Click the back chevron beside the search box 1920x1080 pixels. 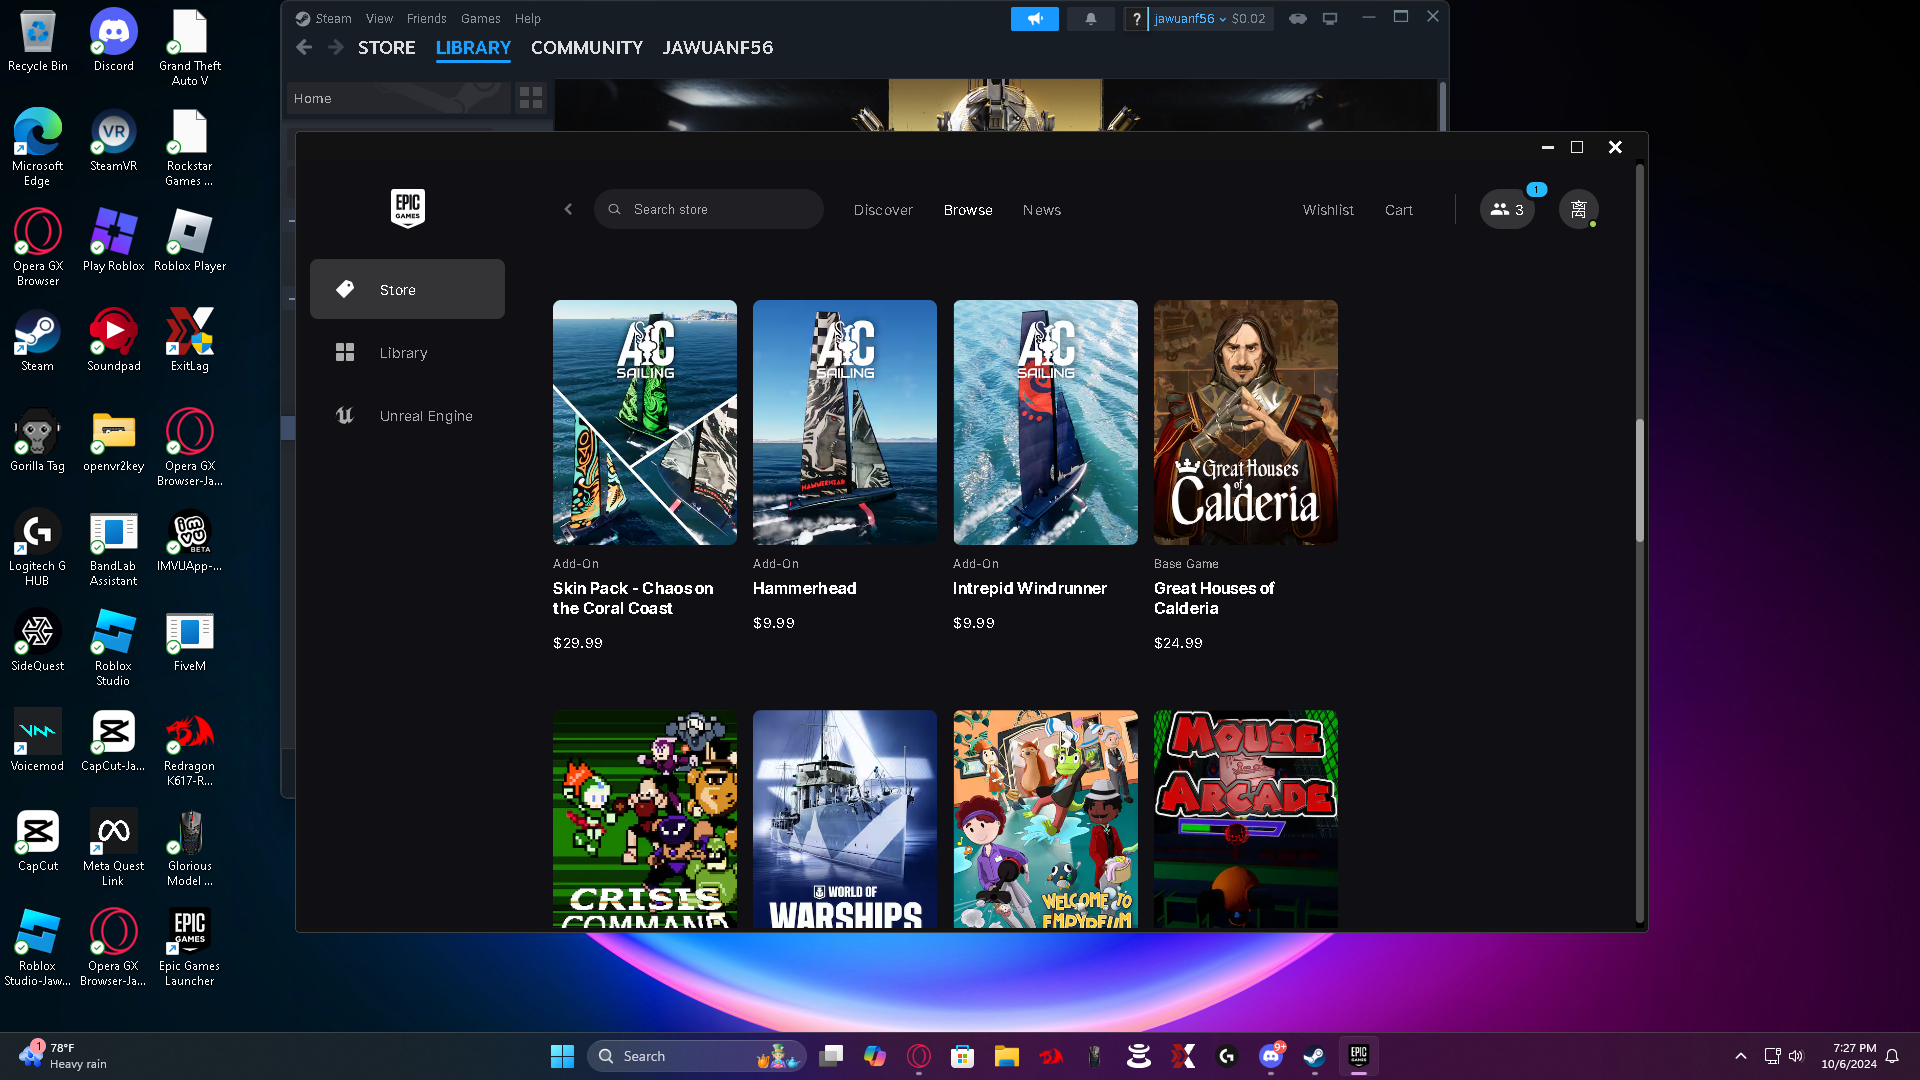click(568, 210)
